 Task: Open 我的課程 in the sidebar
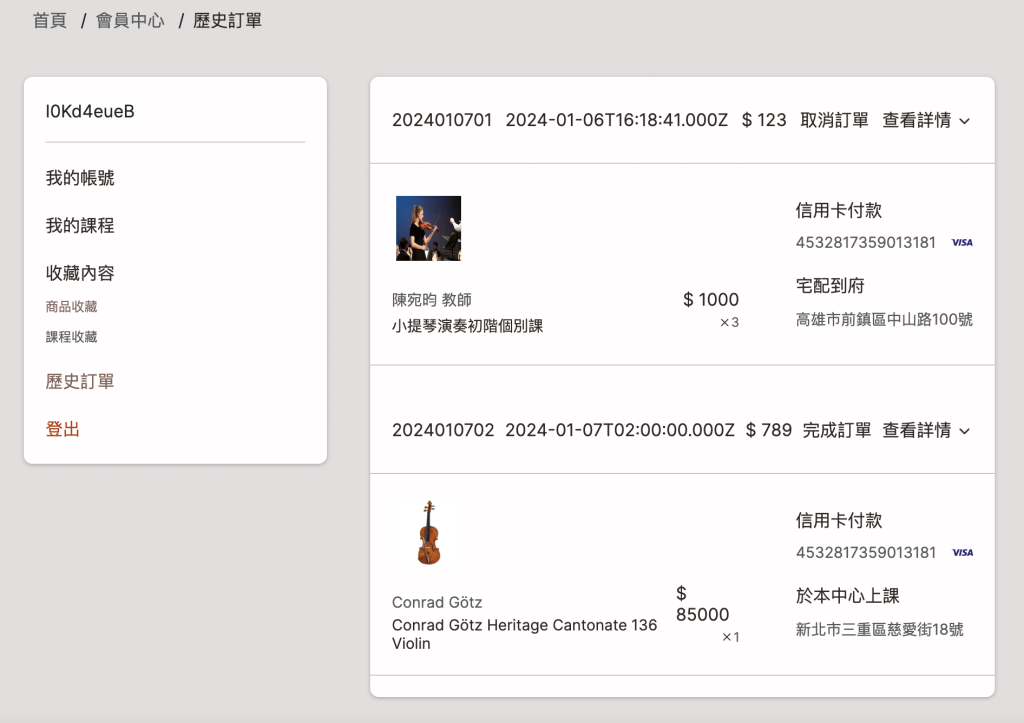click(80, 226)
